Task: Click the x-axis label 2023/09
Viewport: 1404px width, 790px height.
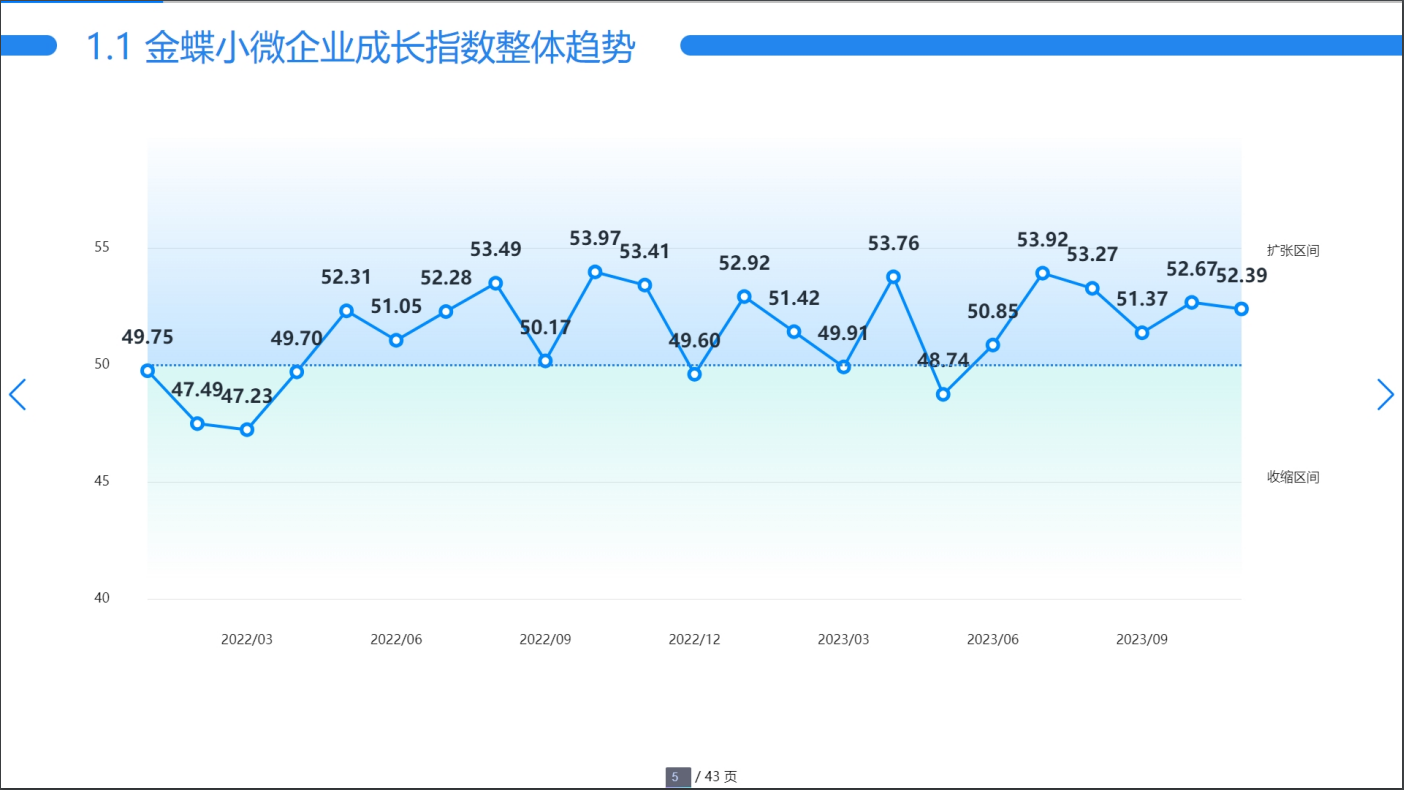Action: tap(1142, 639)
